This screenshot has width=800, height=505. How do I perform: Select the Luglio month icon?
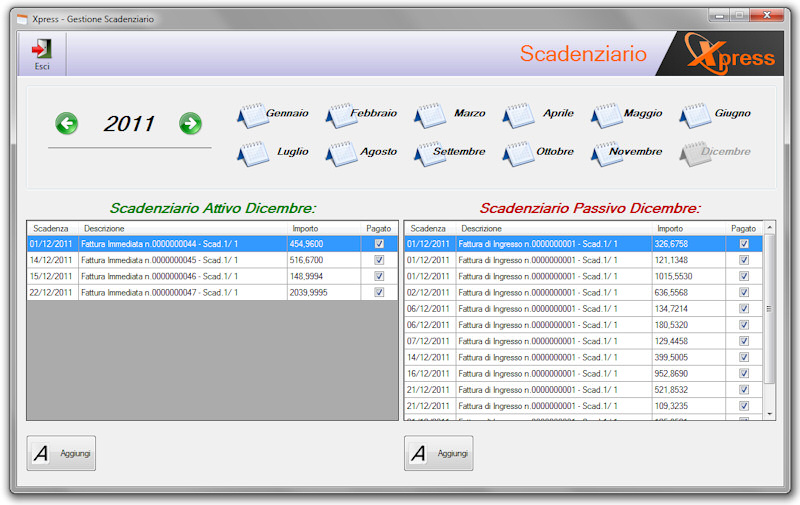tap(252, 154)
